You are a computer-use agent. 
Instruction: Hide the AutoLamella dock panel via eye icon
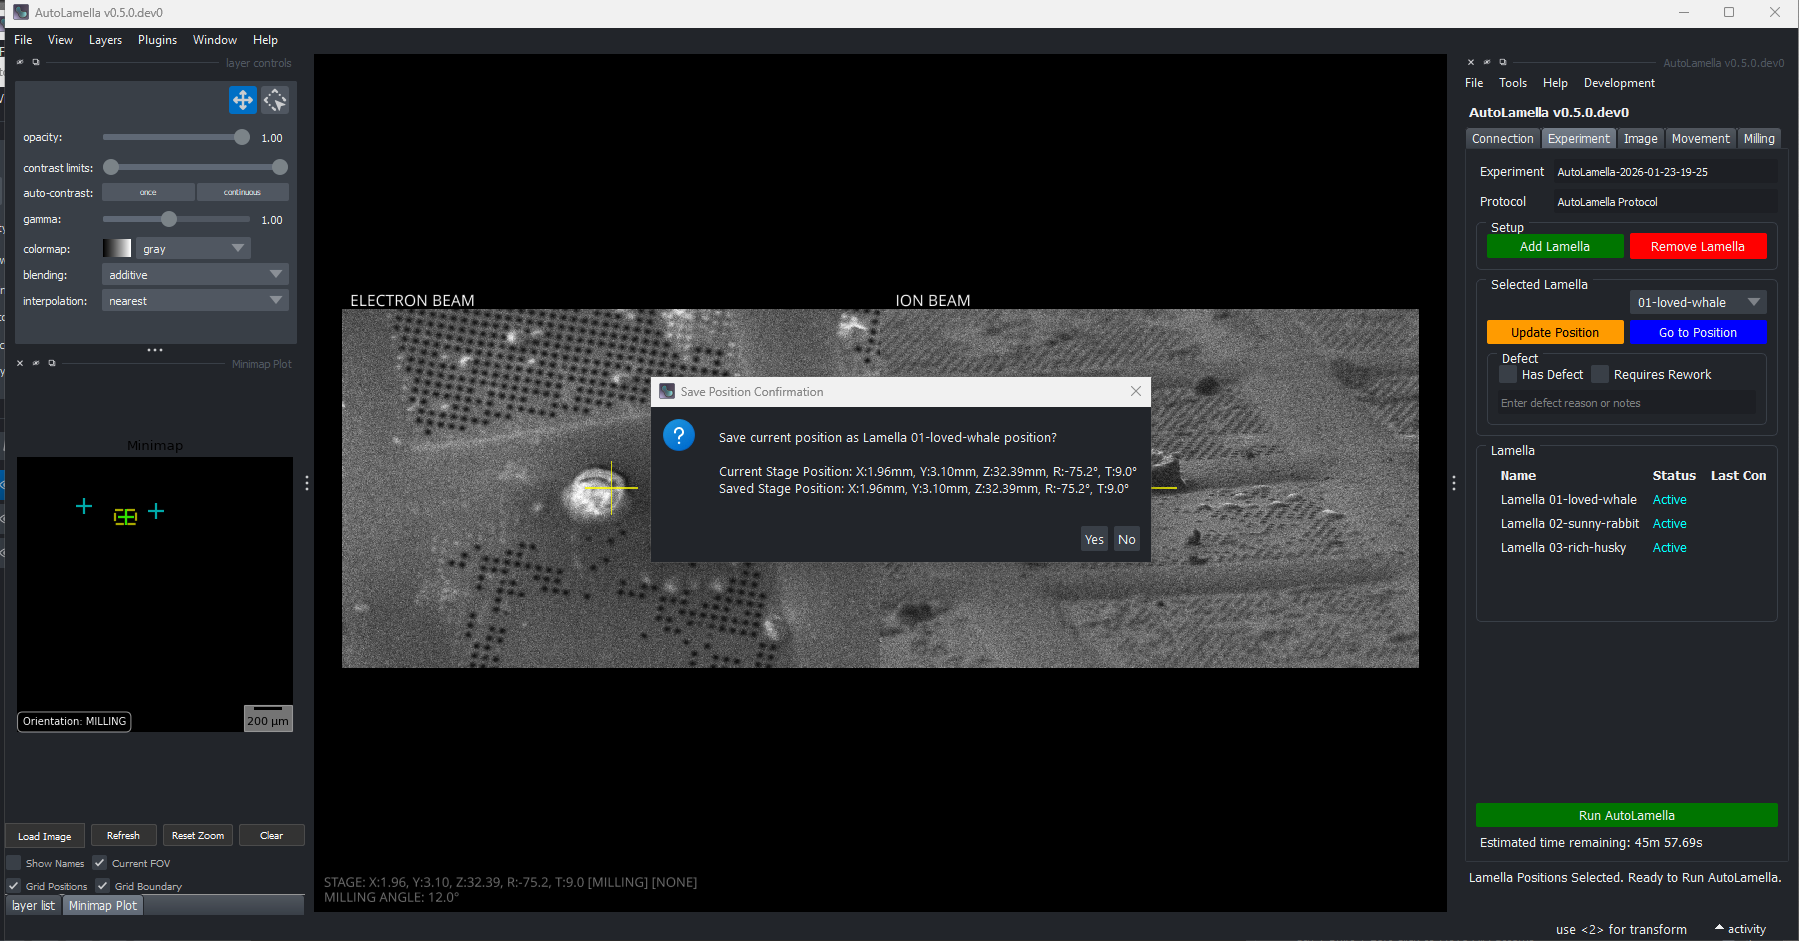pos(1487,62)
